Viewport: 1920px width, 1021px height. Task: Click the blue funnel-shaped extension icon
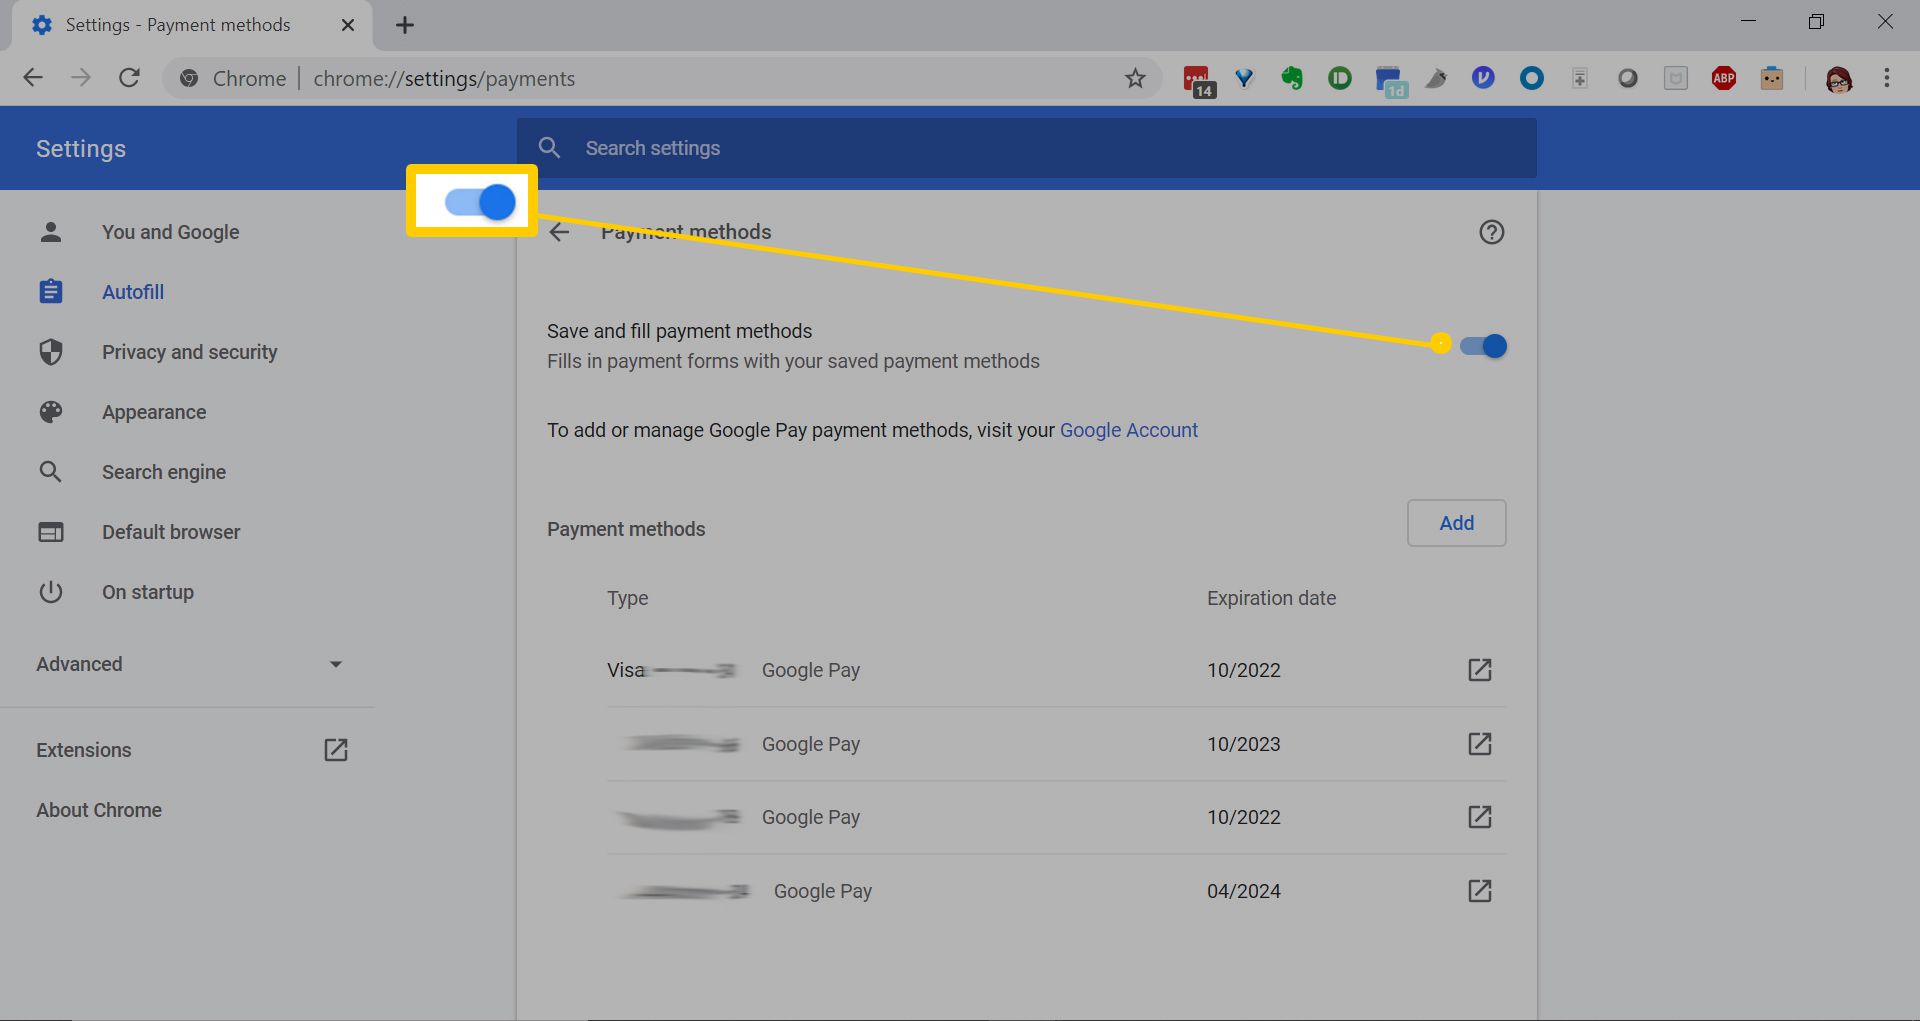click(1244, 78)
